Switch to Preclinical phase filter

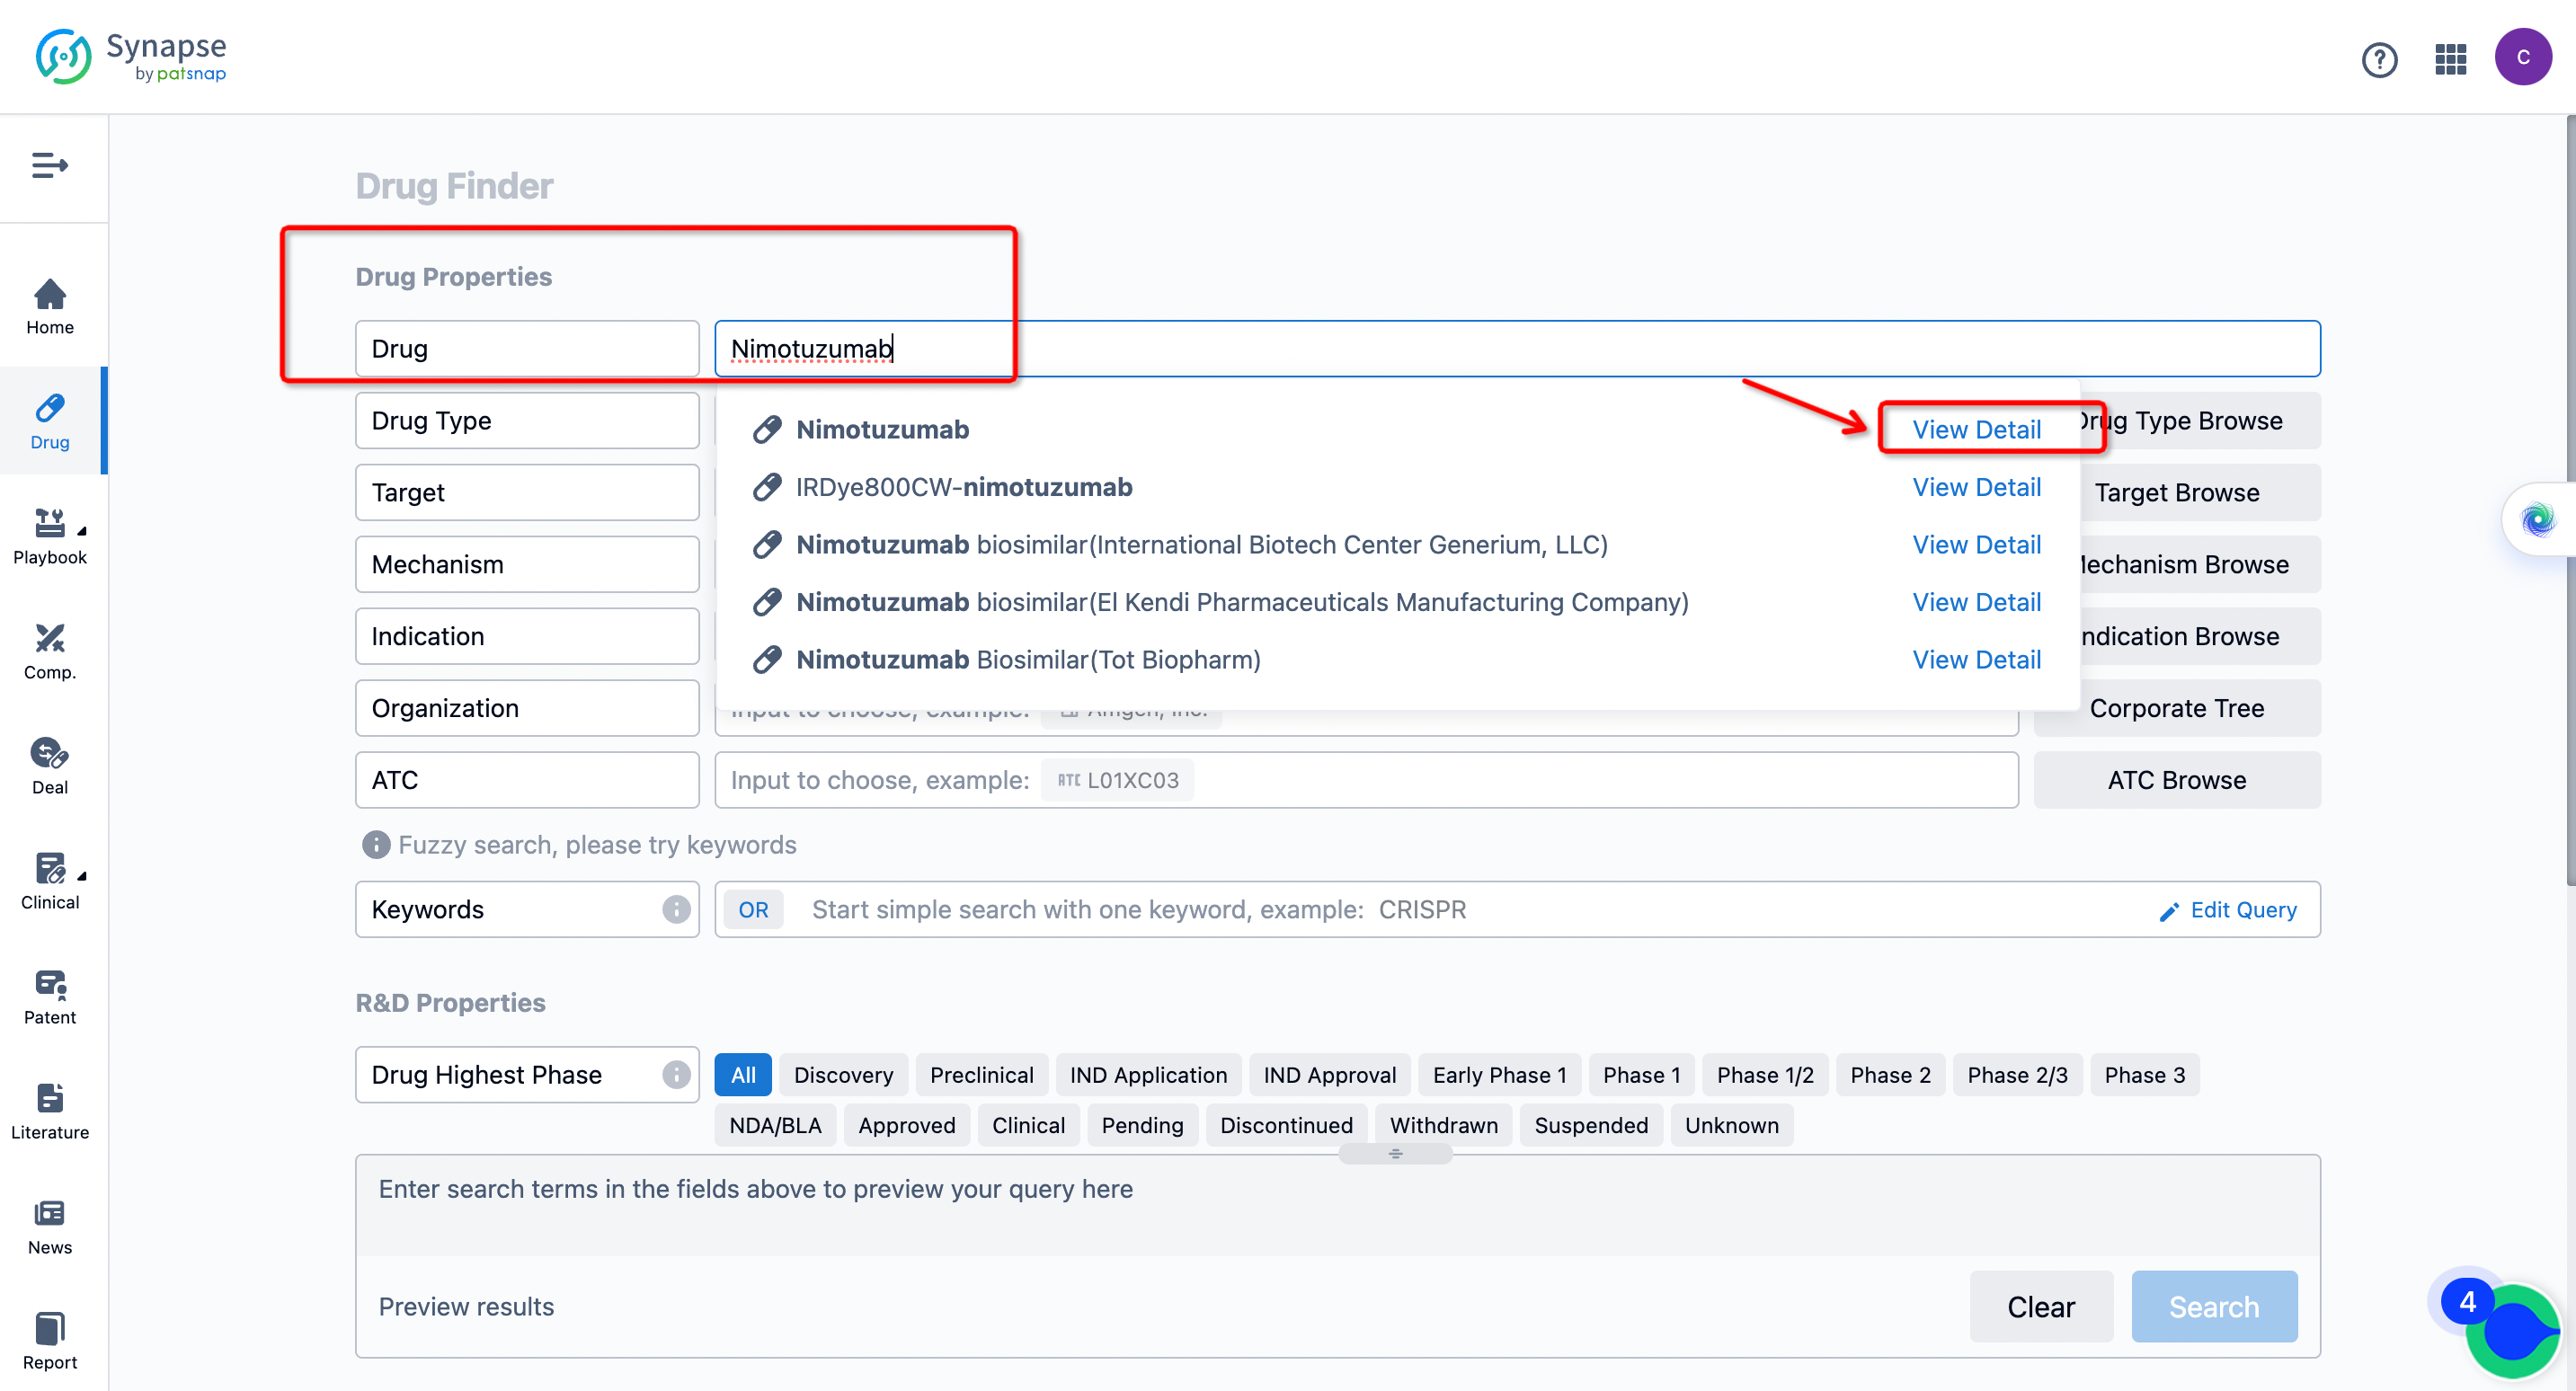[980, 1074]
